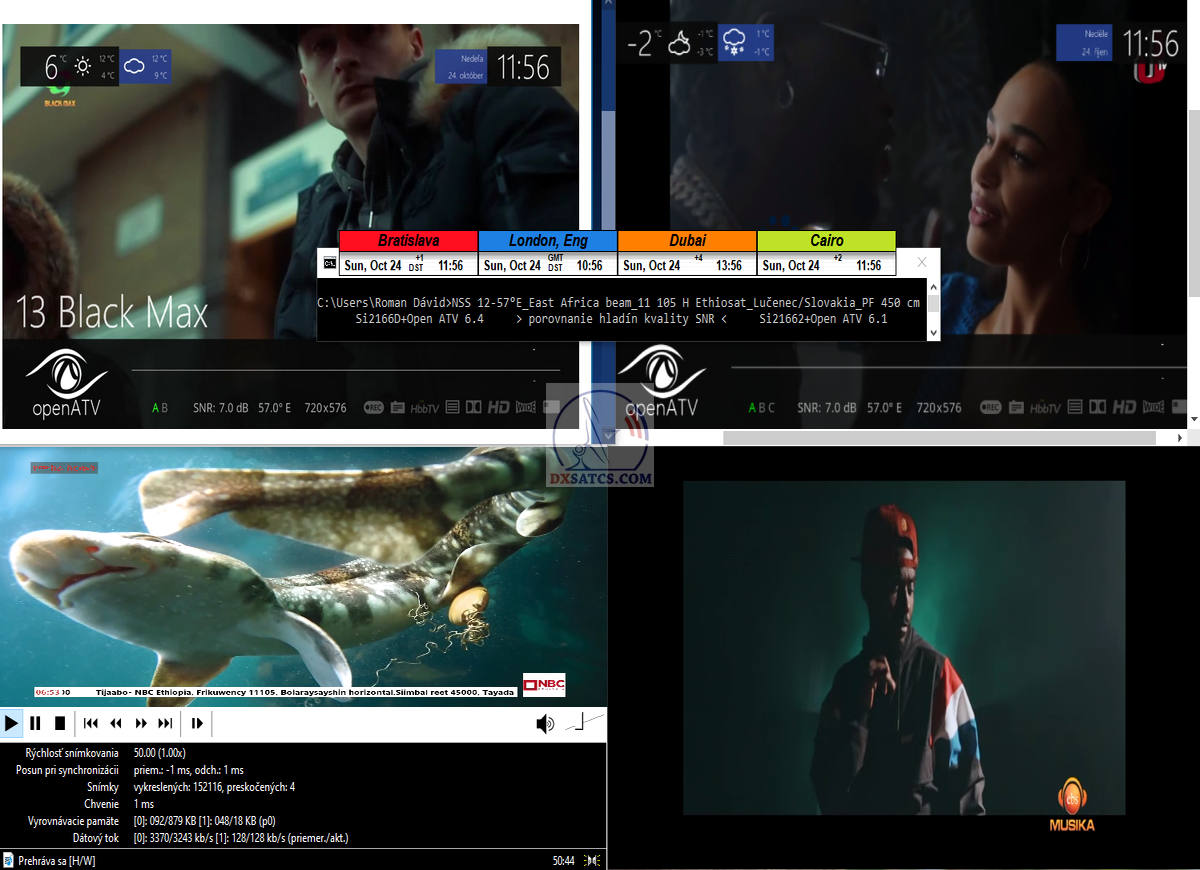Close the world clock command window
Screen dimensions: 1200x870
(922, 263)
